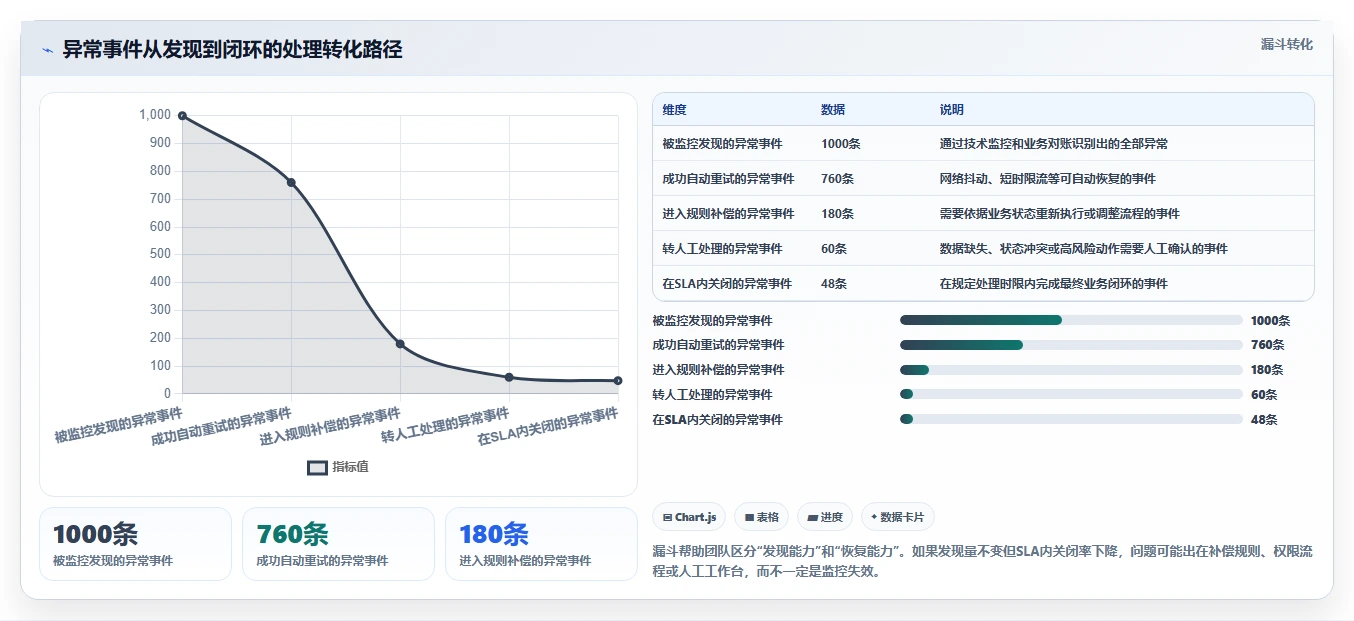
Task: Select chart point for 被监控发现的异常事件
Action: tap(182, 116)
